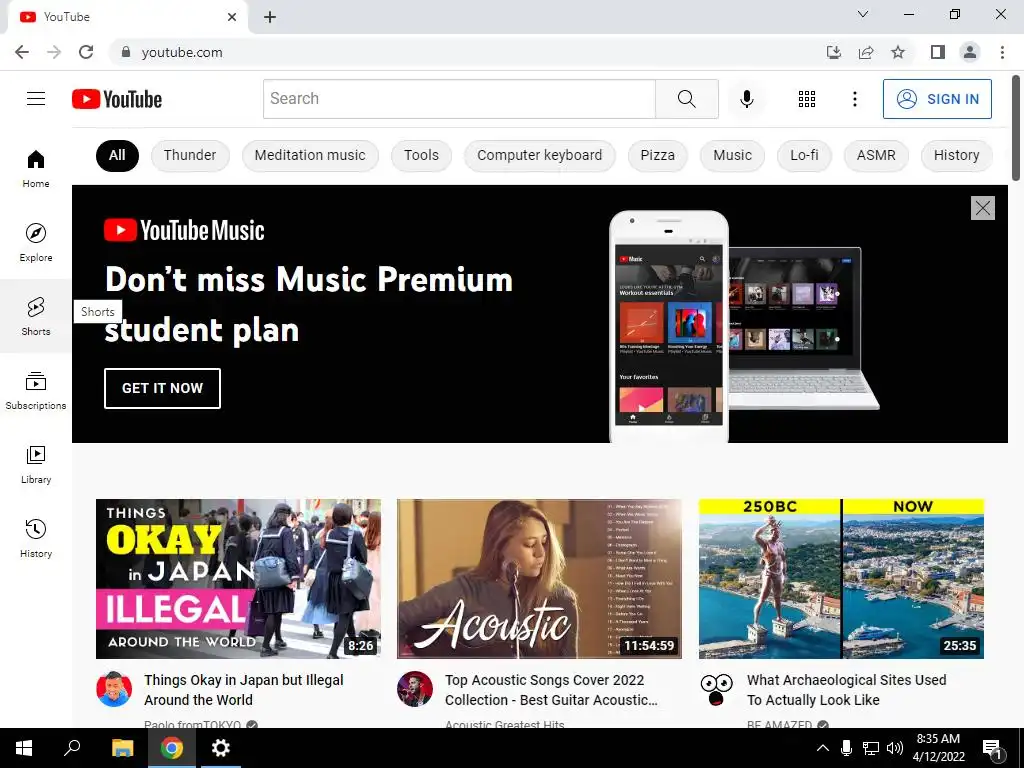
Task: Open YouTube settings three-dot menu
Action: 854,99
